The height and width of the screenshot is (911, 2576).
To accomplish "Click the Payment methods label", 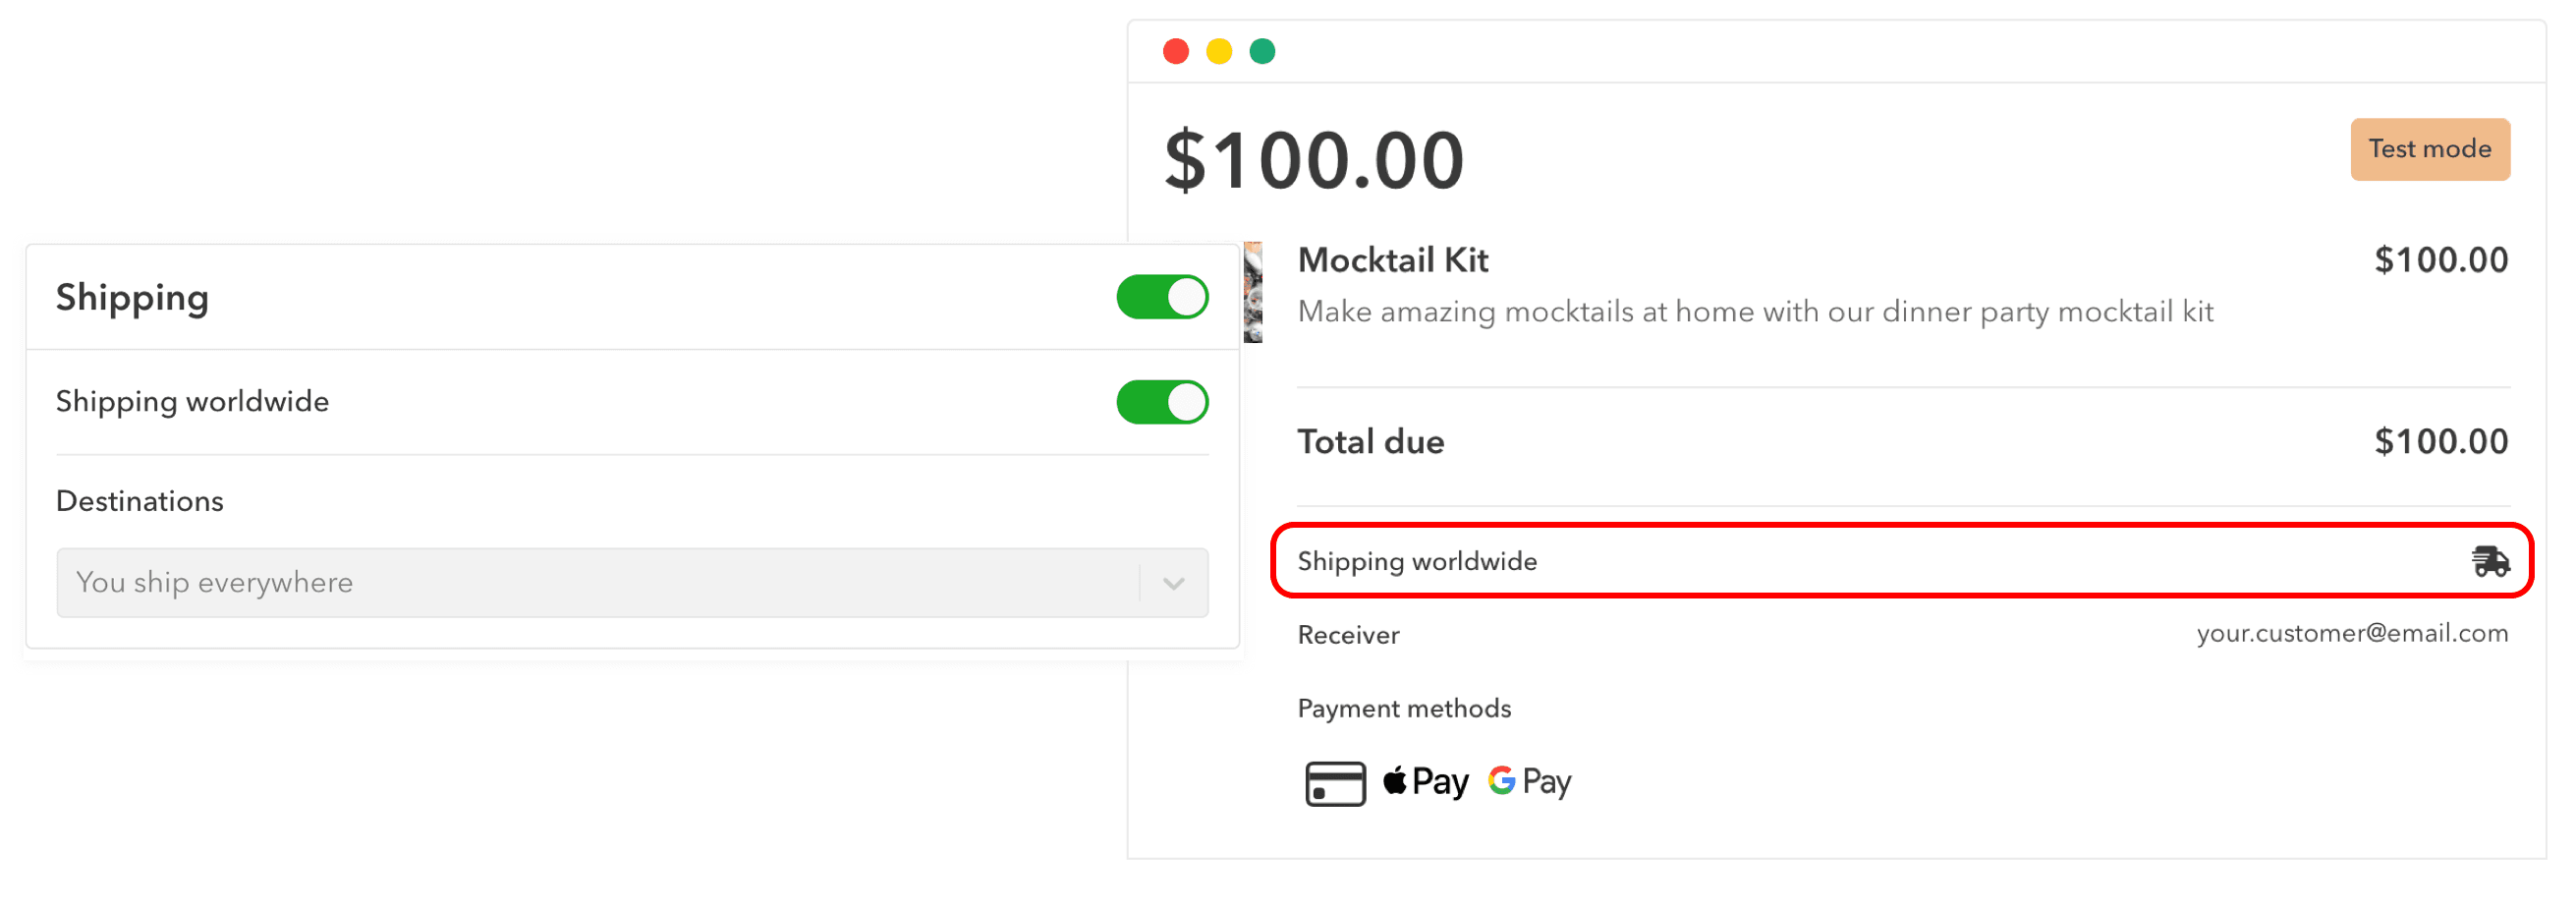I will [x=1404, y=708].
